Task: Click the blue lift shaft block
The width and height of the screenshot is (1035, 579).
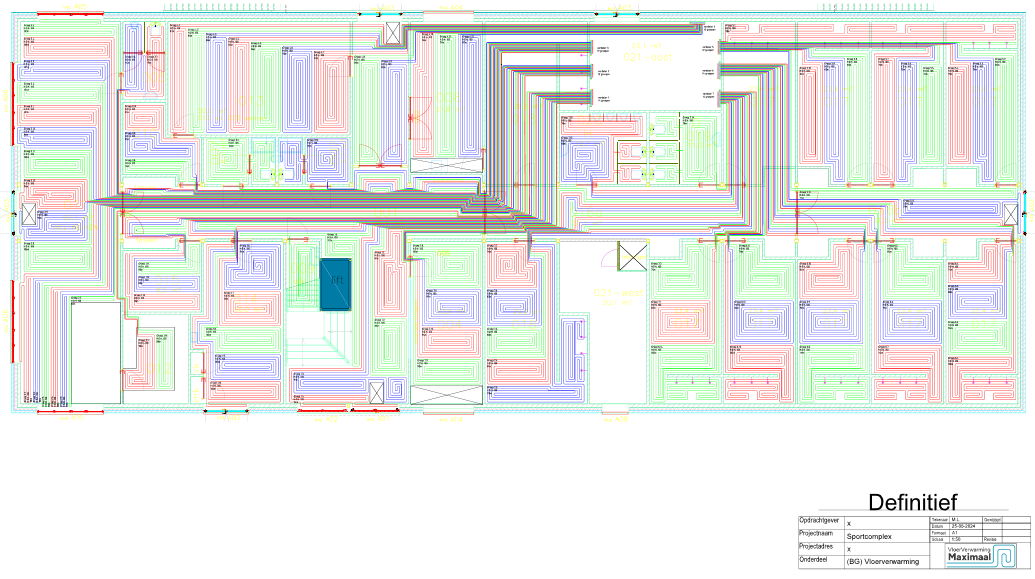Action: click(333, 284)
